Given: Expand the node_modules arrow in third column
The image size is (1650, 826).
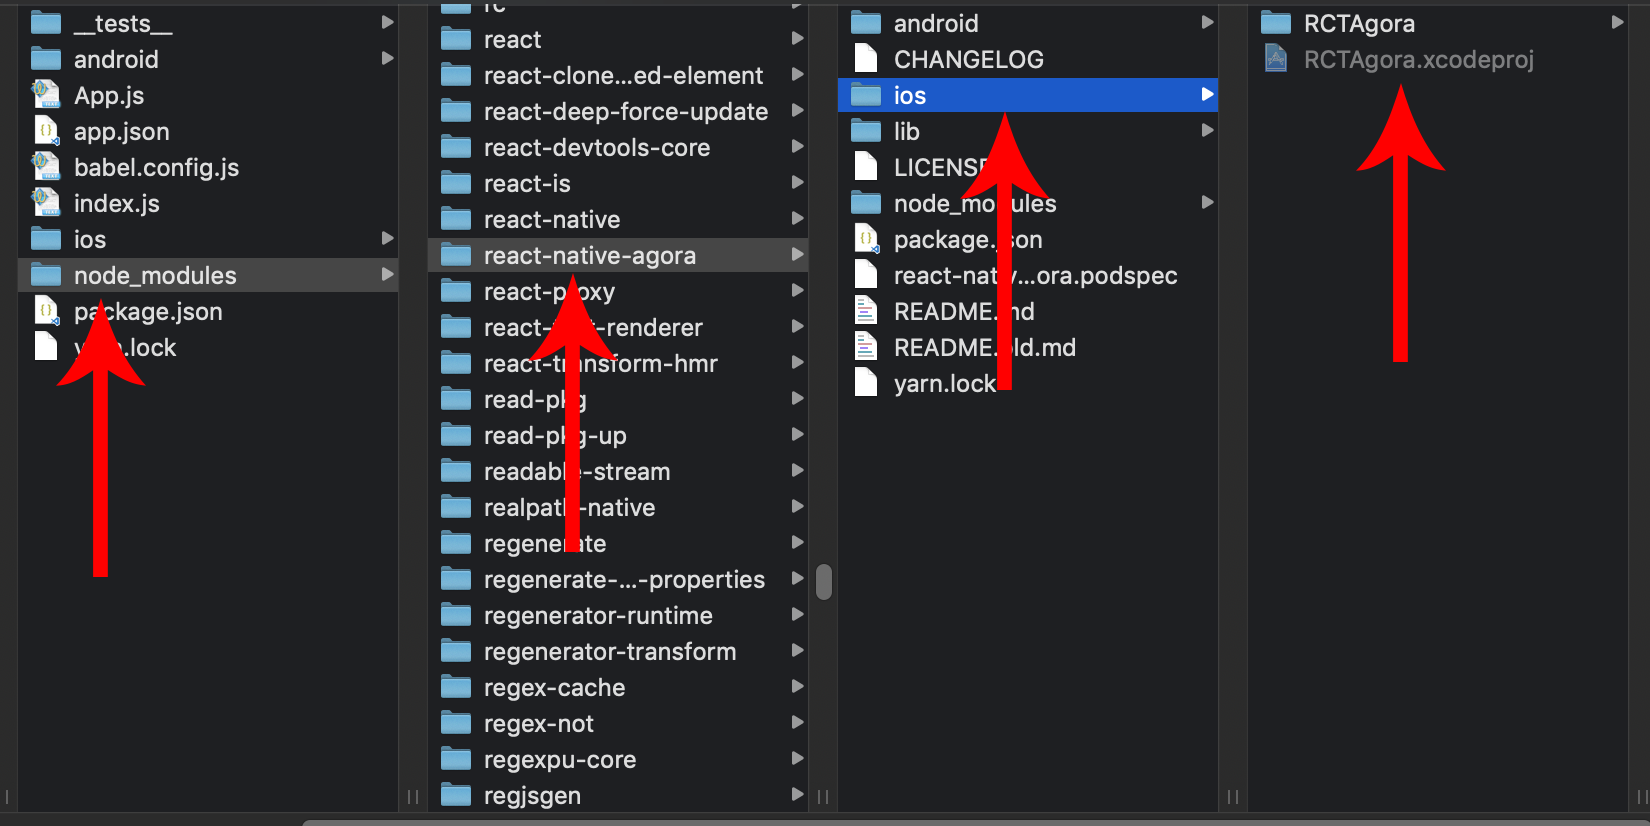Looking at the screenshot, I should coord(1207,202).
